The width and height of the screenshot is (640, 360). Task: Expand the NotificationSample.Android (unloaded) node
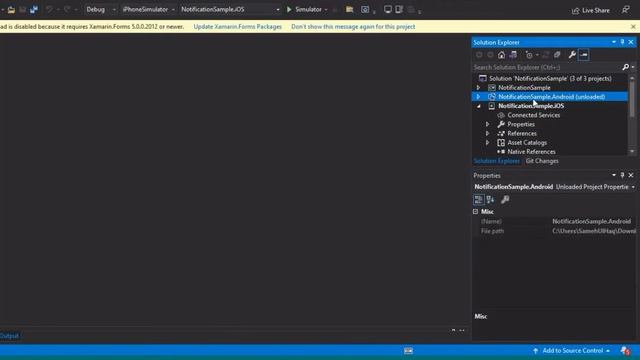pos(478,97)
